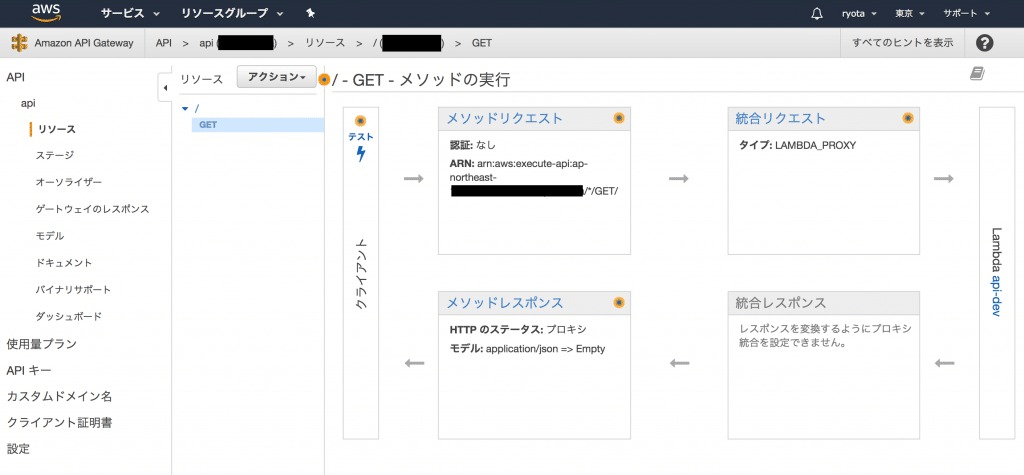Open 設定 in the sidebar
The image size is (1024, 475).
click(18, 450)
